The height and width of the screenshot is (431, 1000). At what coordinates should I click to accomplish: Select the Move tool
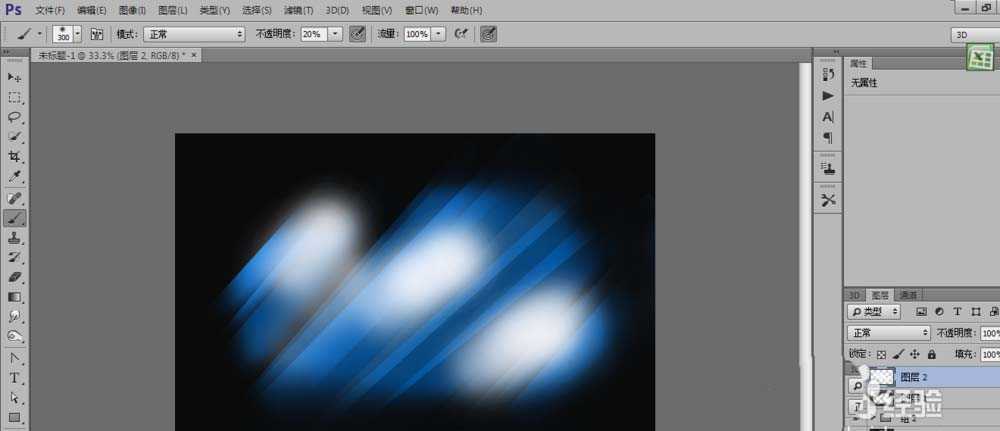15,77
